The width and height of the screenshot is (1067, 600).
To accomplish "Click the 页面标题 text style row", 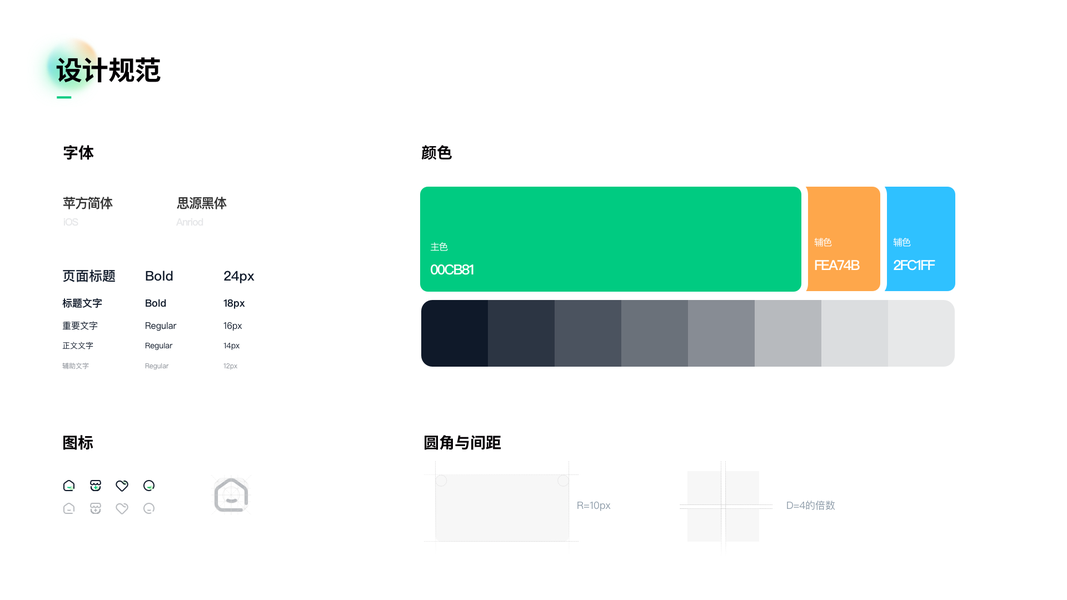I will 89,276.
